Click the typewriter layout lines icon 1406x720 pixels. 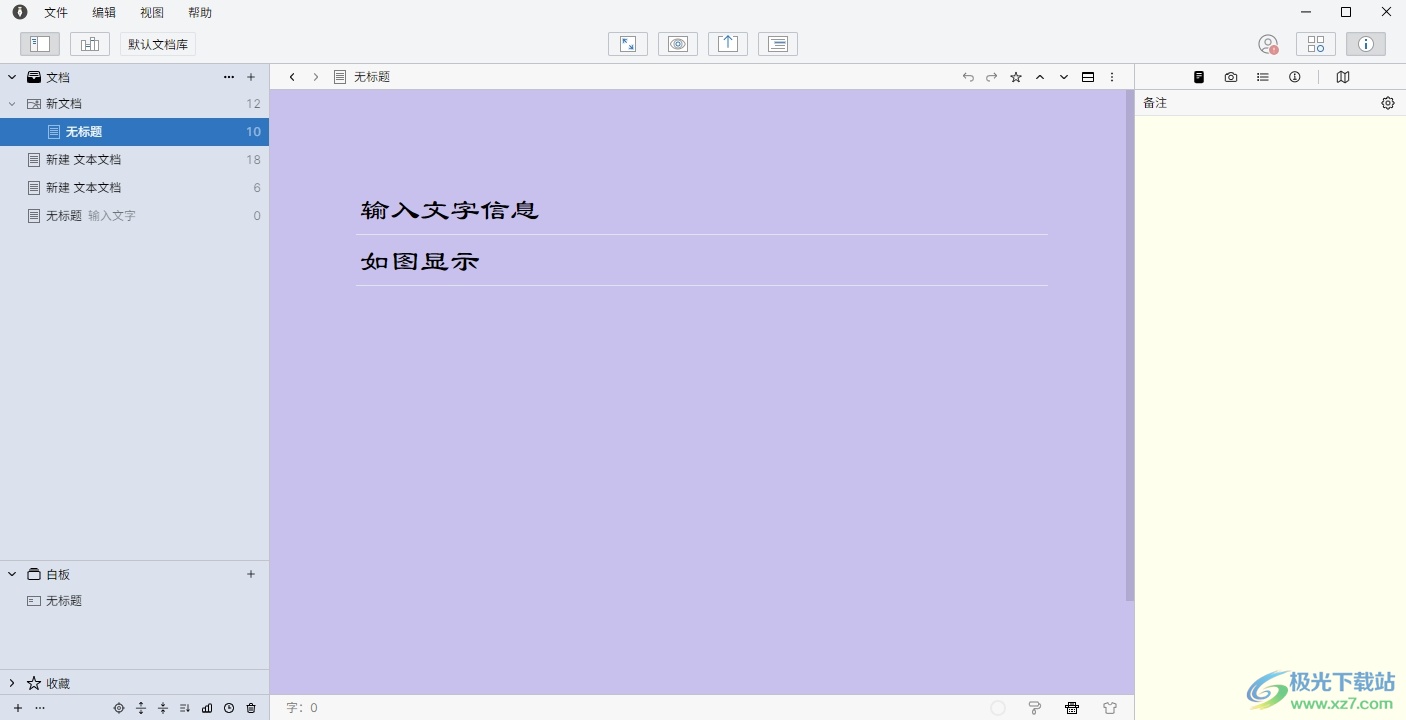[x=778, y=44]
